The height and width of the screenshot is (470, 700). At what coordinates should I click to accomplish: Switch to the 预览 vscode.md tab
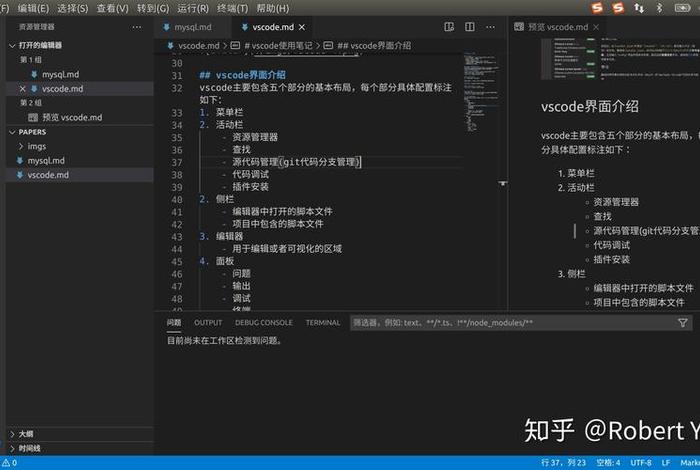pos(557,27)
